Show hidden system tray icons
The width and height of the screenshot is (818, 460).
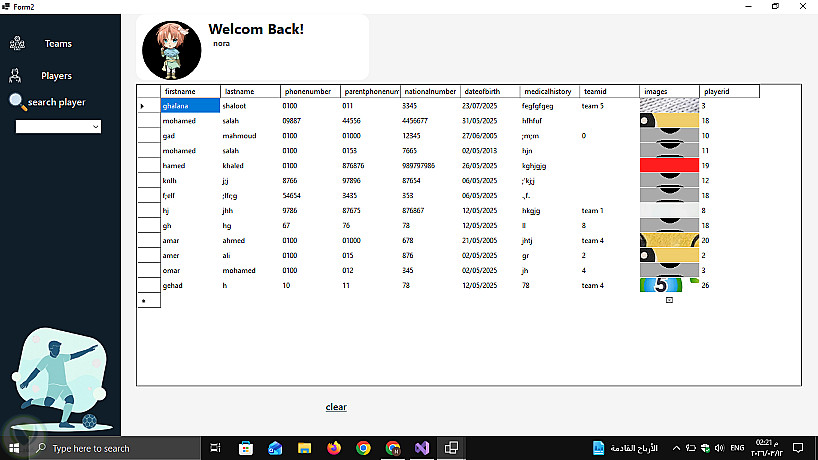tap(676, 448)
